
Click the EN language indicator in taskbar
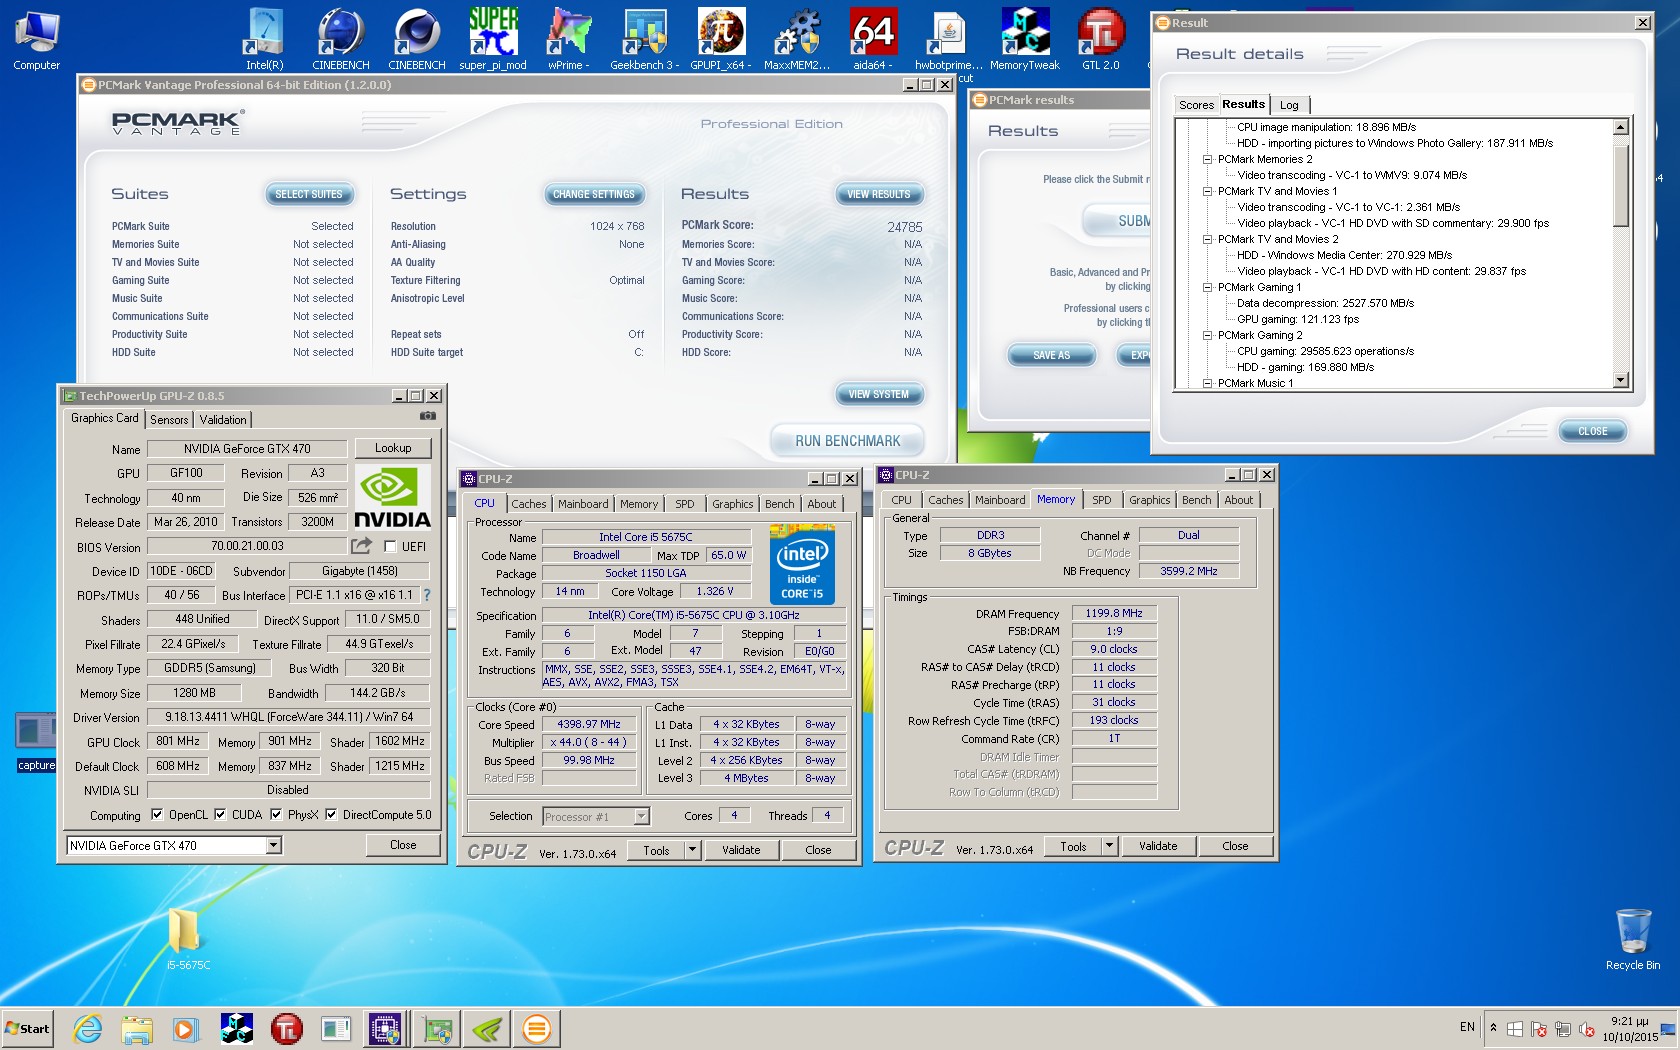coord(1467,1027)
